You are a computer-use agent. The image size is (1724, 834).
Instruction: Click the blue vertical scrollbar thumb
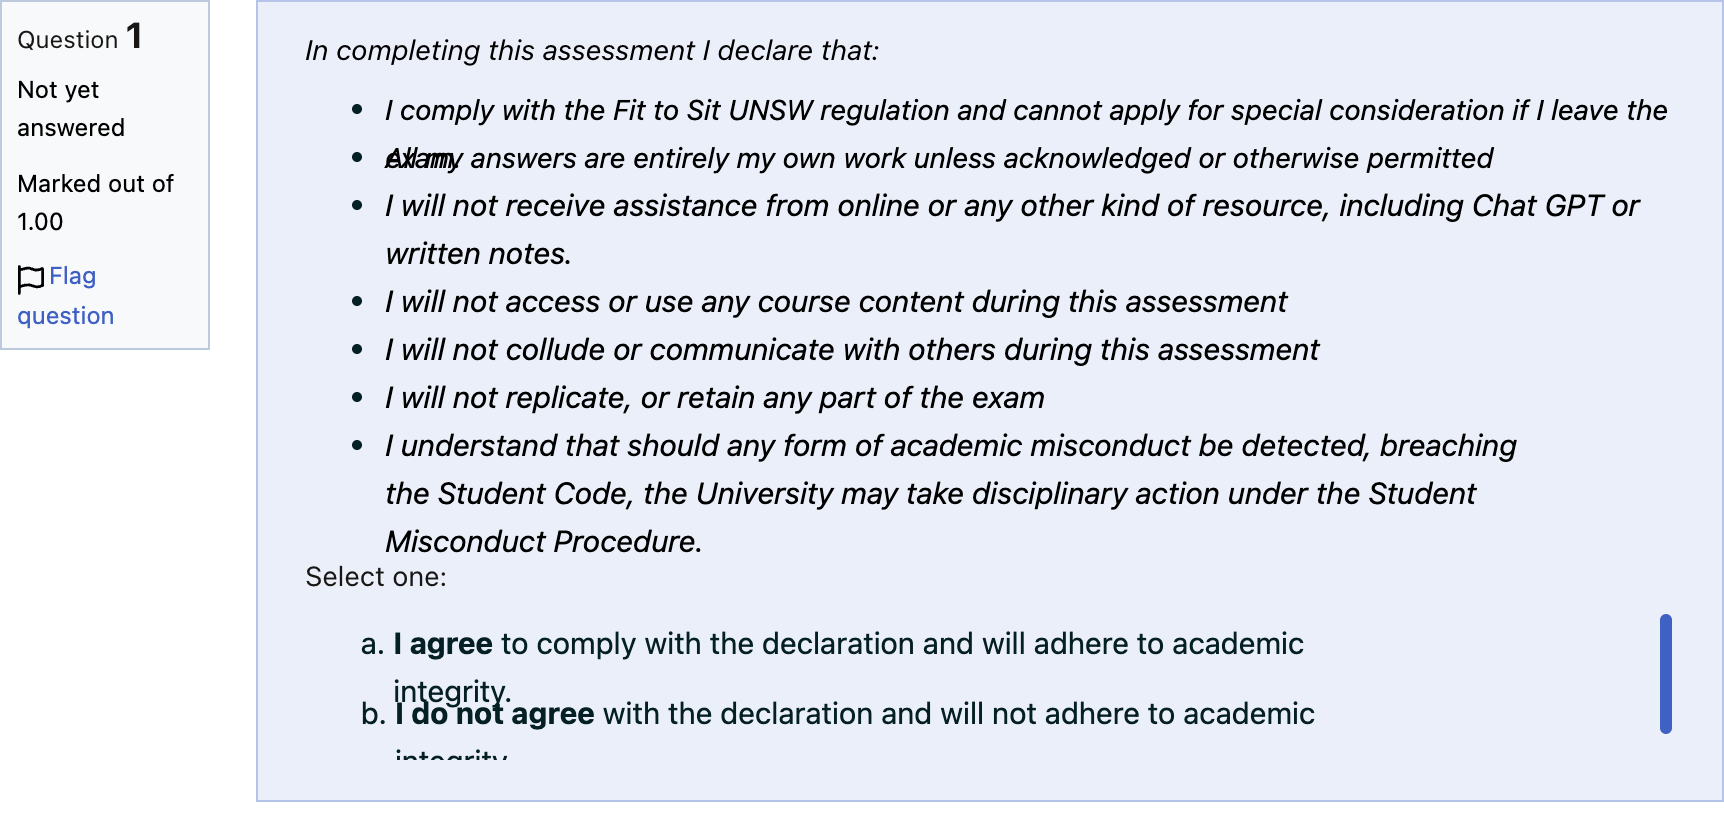1665,674
